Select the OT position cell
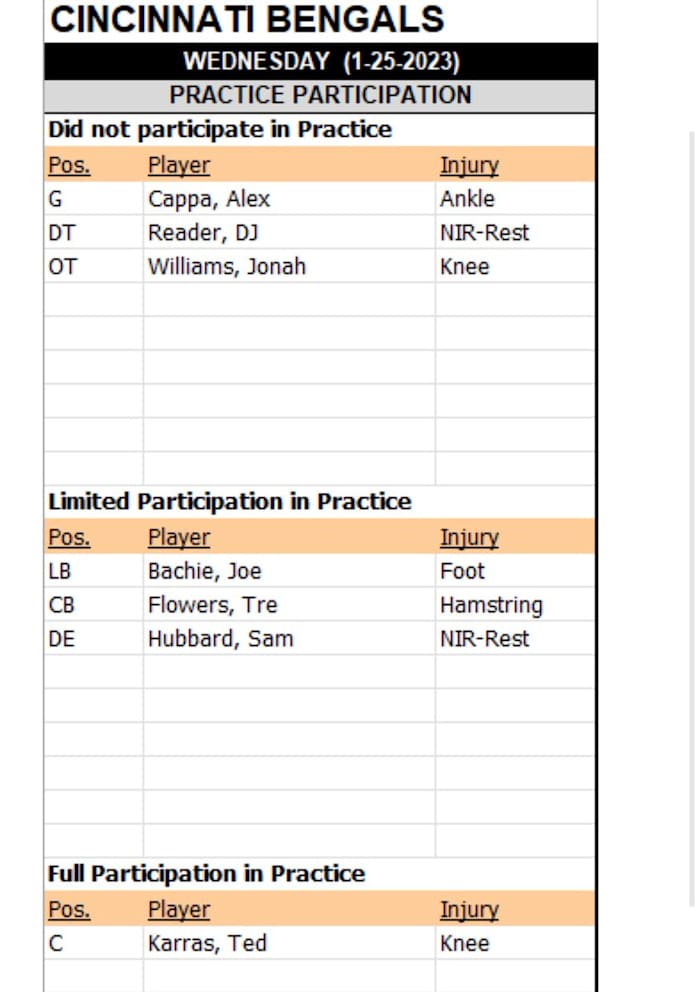Viewport: 700px width, 992px height. [62, 267]
